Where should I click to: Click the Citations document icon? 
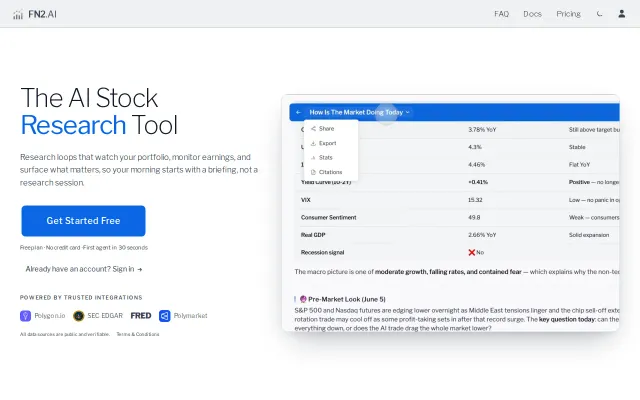(x=313, y=172)
